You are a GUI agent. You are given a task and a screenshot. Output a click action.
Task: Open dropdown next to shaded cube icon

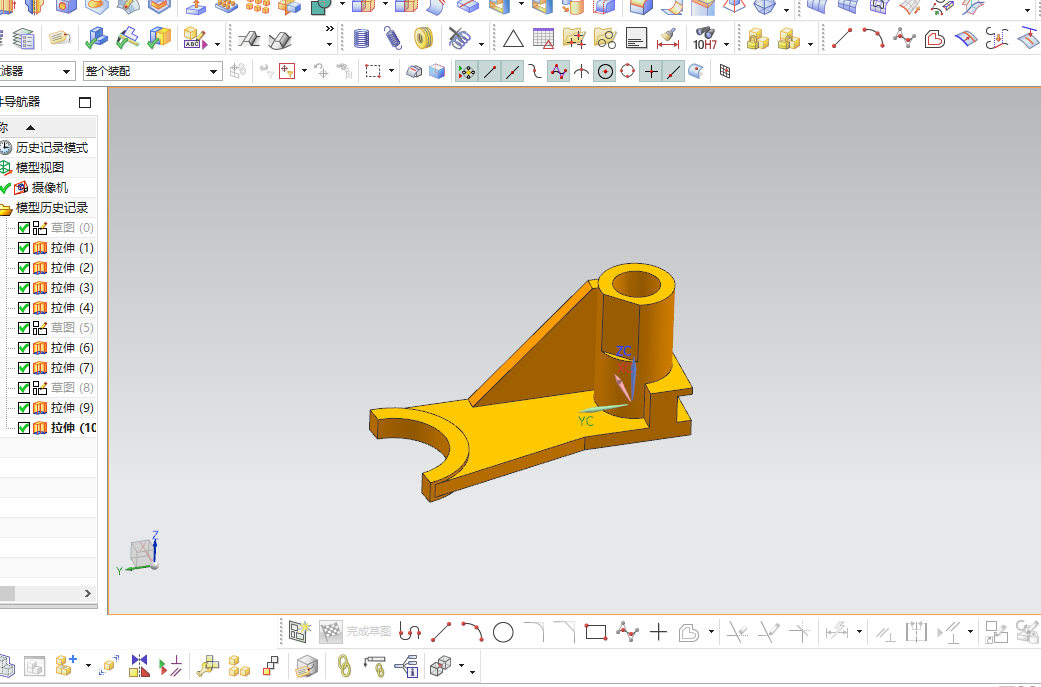coord(461,665)
